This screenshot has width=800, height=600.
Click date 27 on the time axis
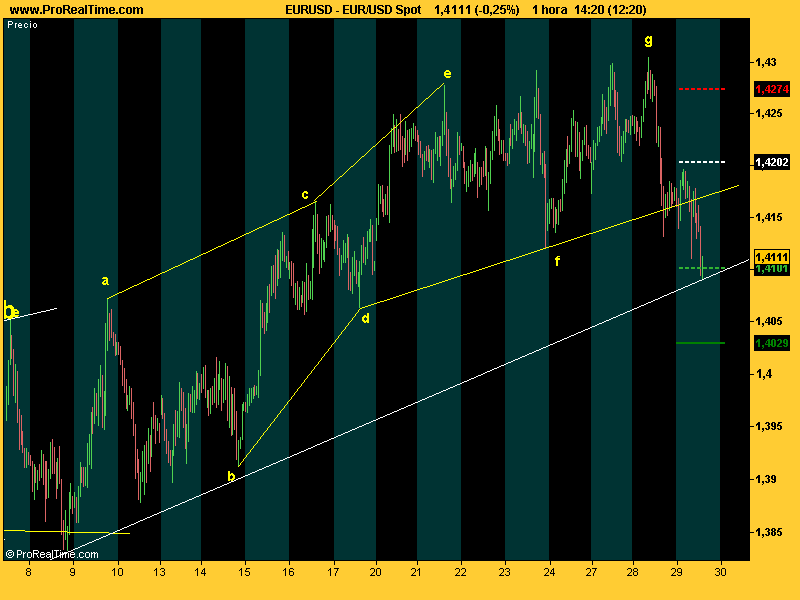pos(591,572)
